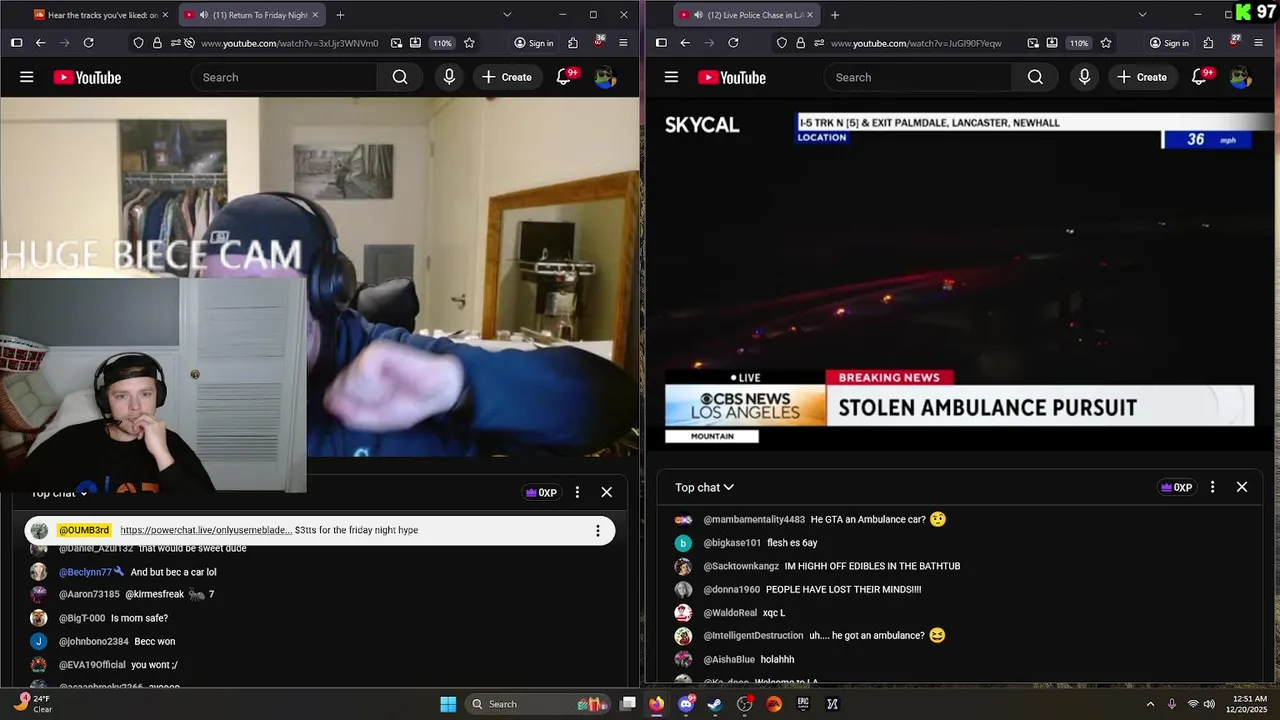Click Create in the left YouTube window
The image size is (1280, 720).
click(x=507, y=77)
